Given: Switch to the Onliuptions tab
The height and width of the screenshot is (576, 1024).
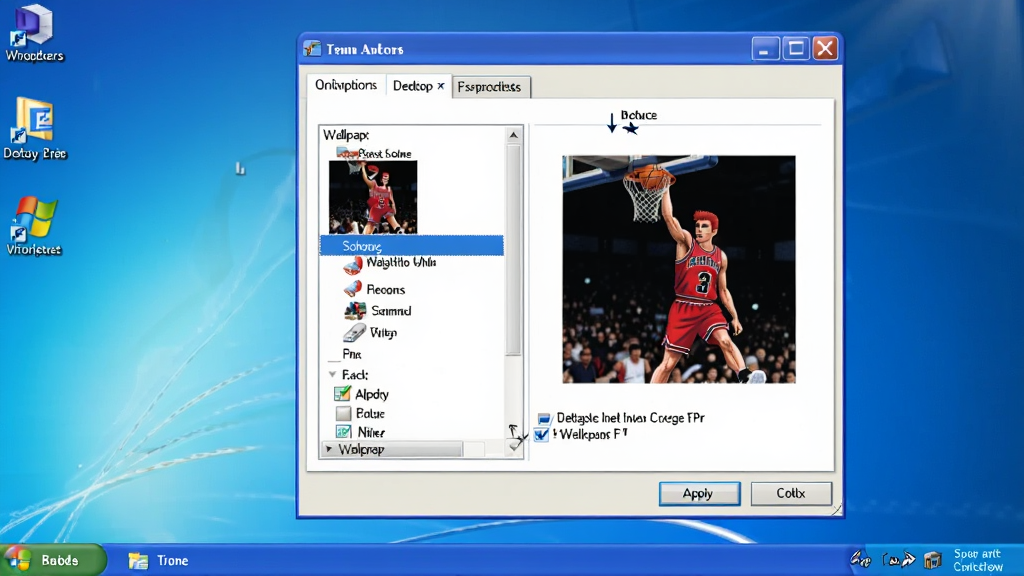Looking at the screenshot, I should [x=346, y=86].
